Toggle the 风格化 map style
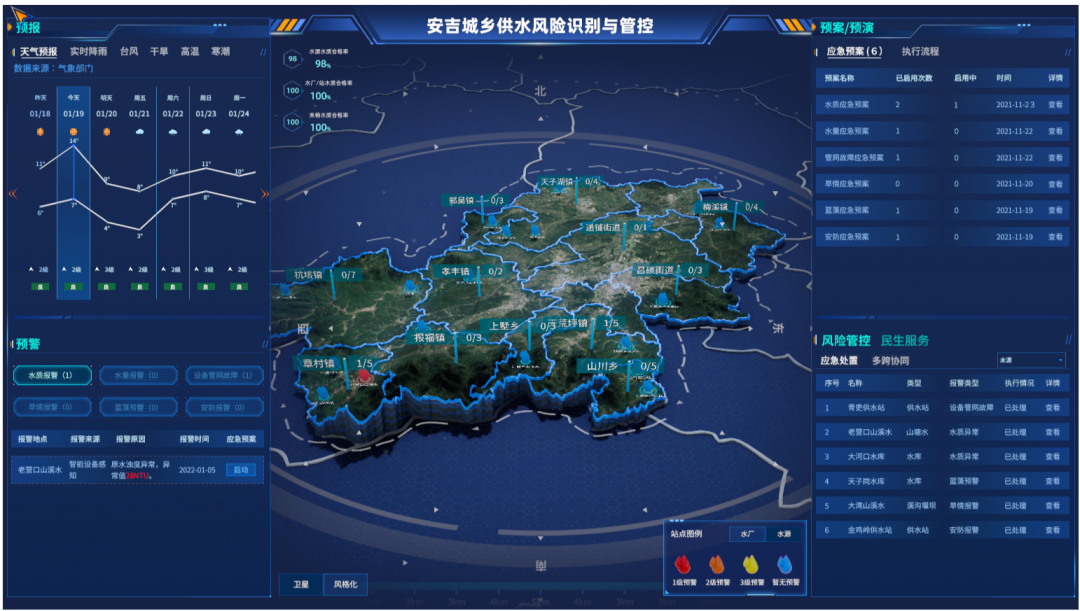 (346, 584)
